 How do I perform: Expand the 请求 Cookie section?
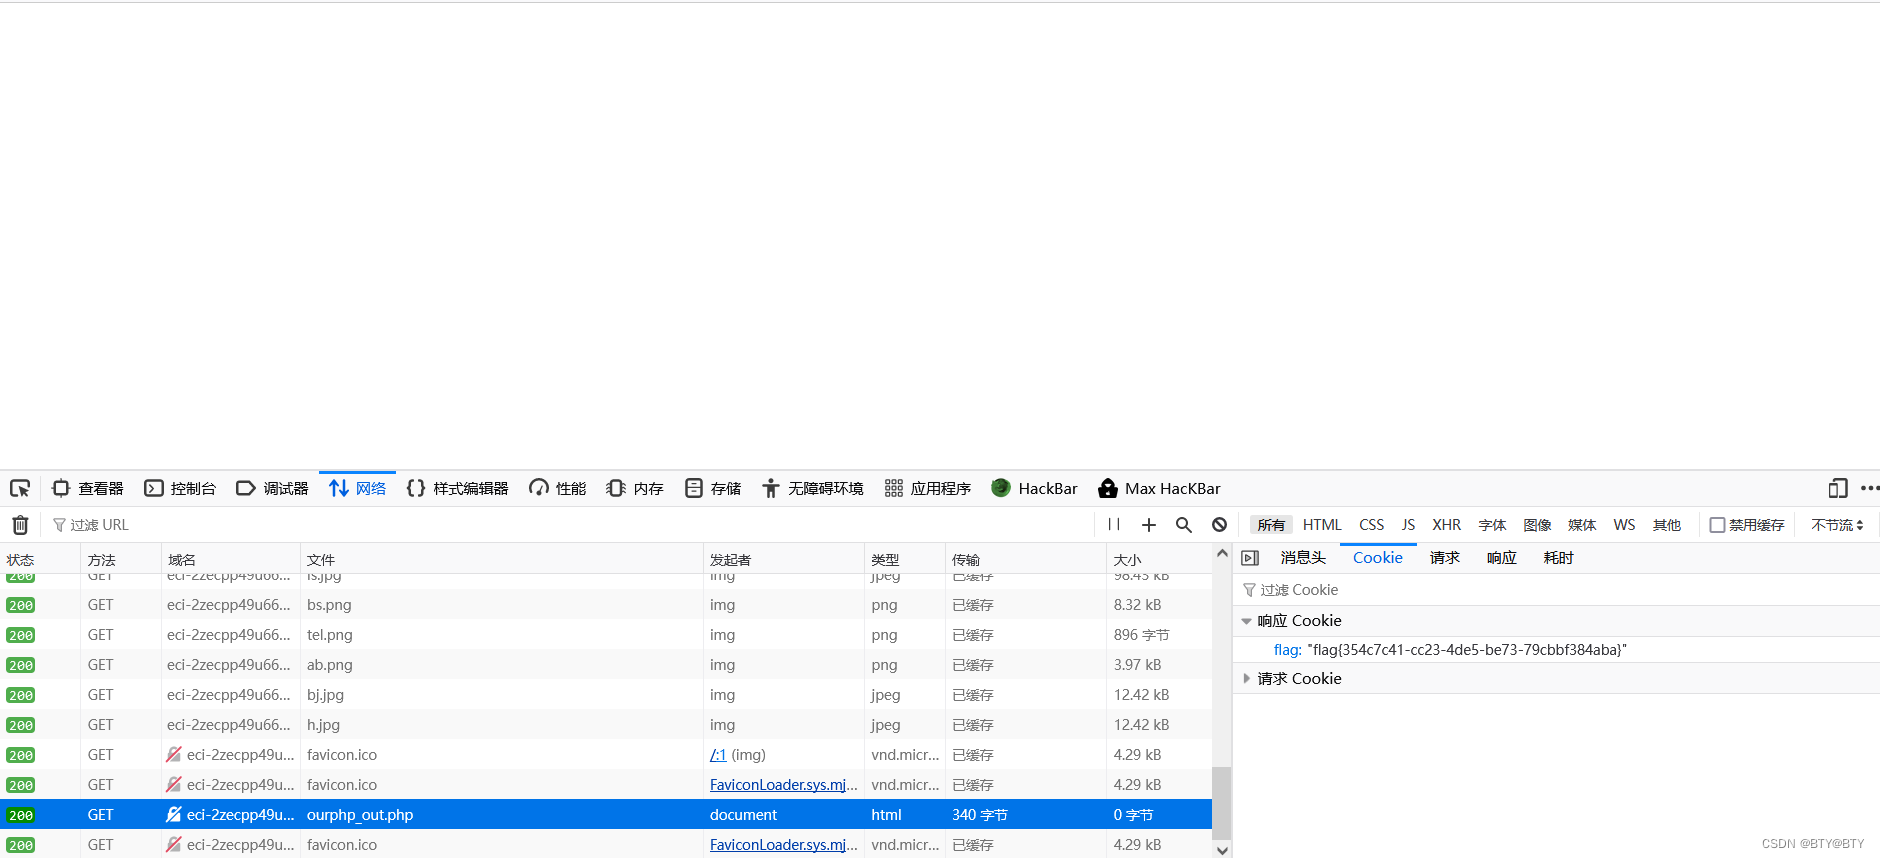tap(1246, 679)
